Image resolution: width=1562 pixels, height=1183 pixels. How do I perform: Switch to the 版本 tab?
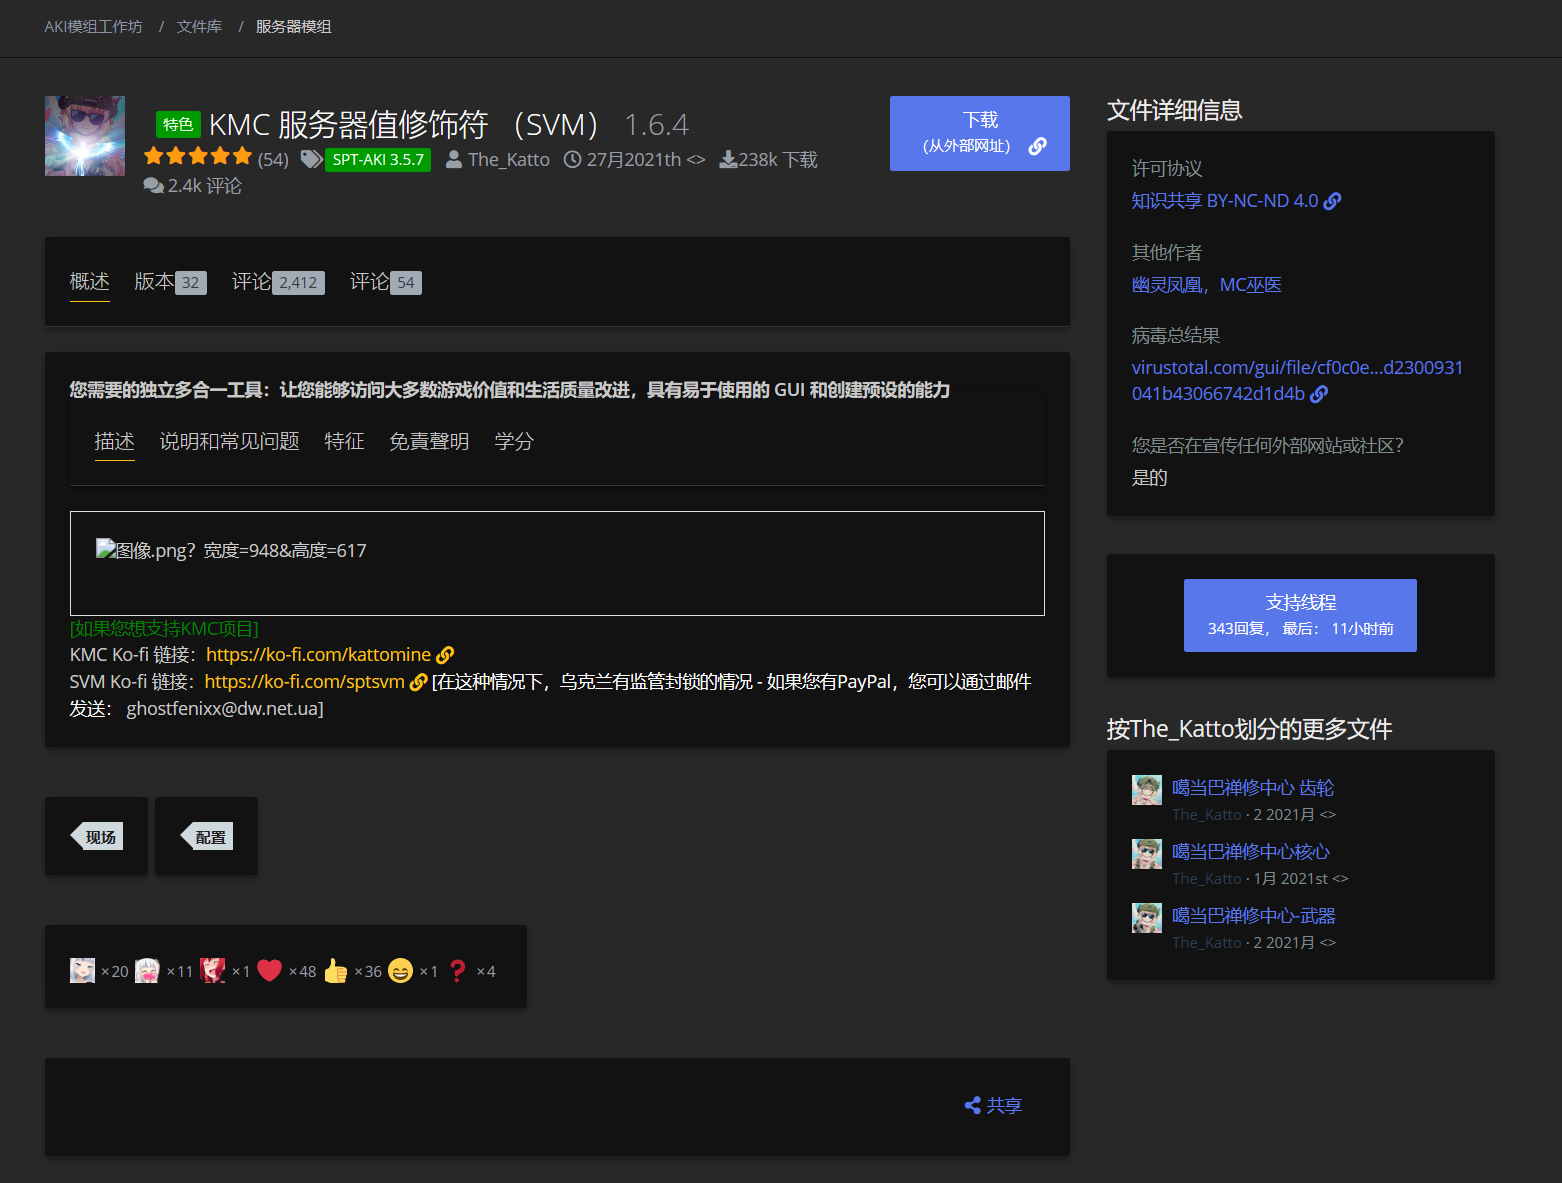155,282
